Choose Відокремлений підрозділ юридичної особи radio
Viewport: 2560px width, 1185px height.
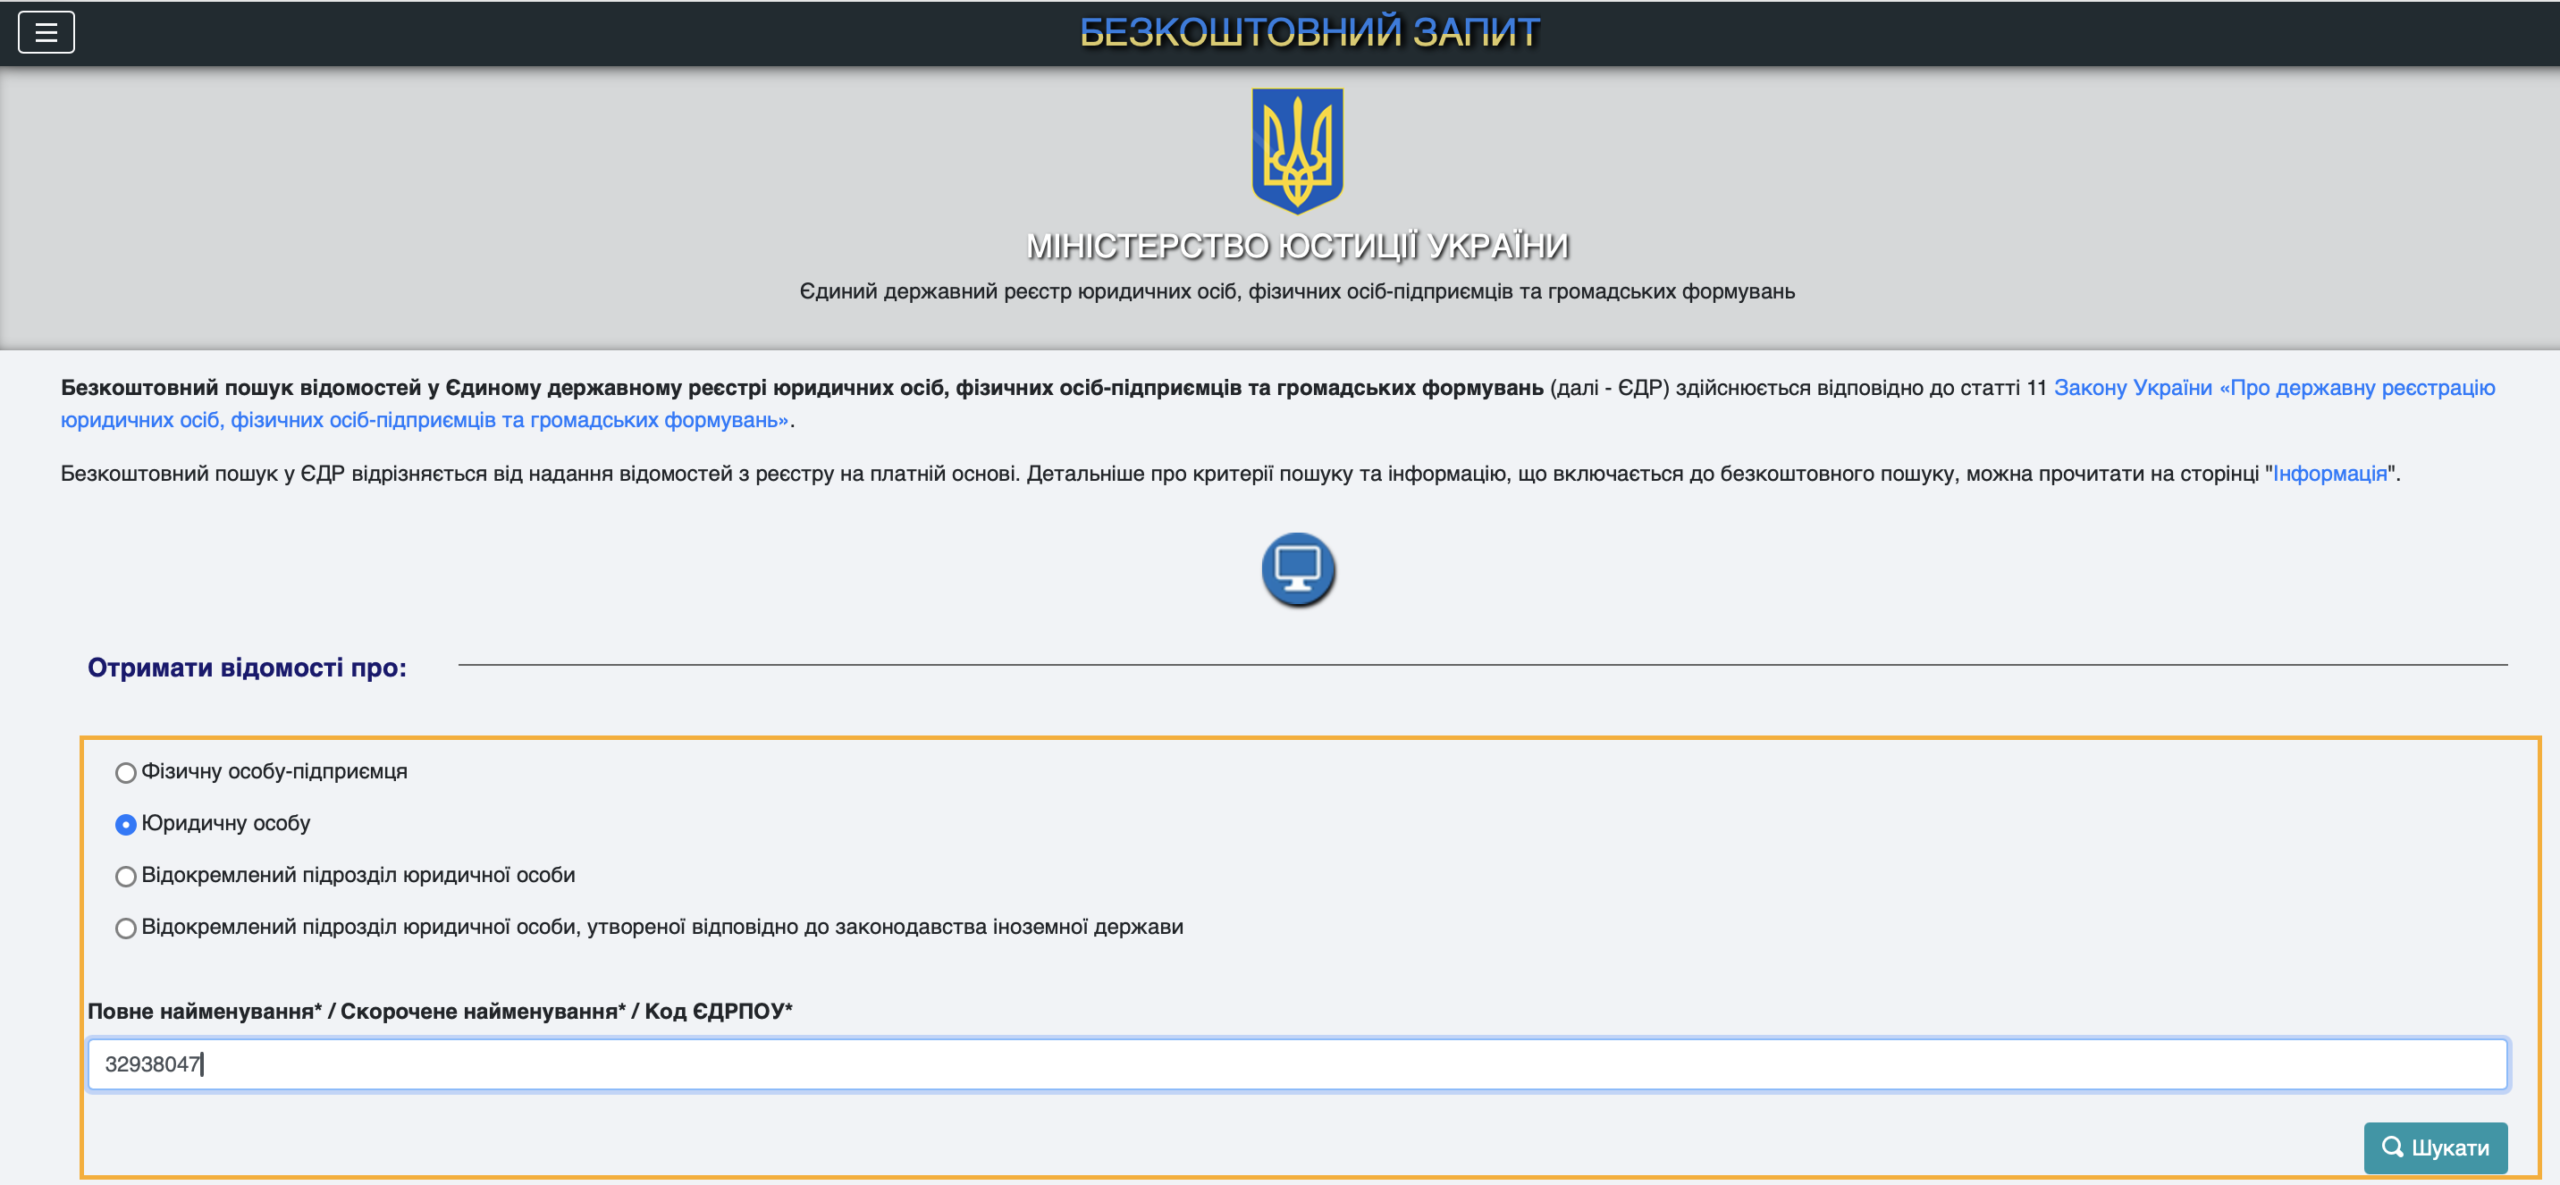click(x=126, y=877)
